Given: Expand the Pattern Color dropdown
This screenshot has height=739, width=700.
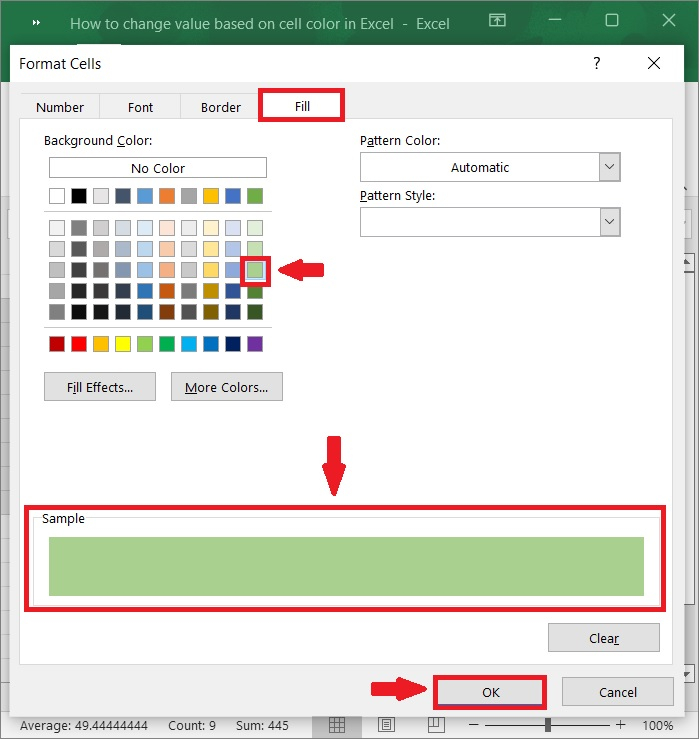Looking at the screenshot, I should click(x=609, y=167).
